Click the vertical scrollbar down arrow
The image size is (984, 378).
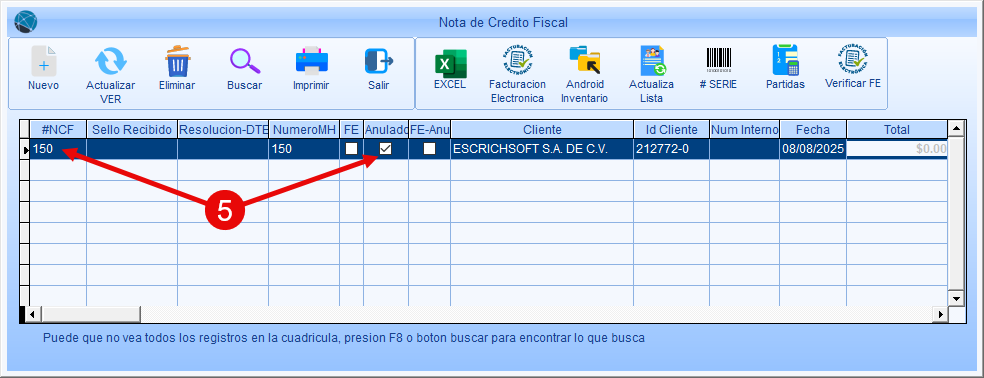956,298
